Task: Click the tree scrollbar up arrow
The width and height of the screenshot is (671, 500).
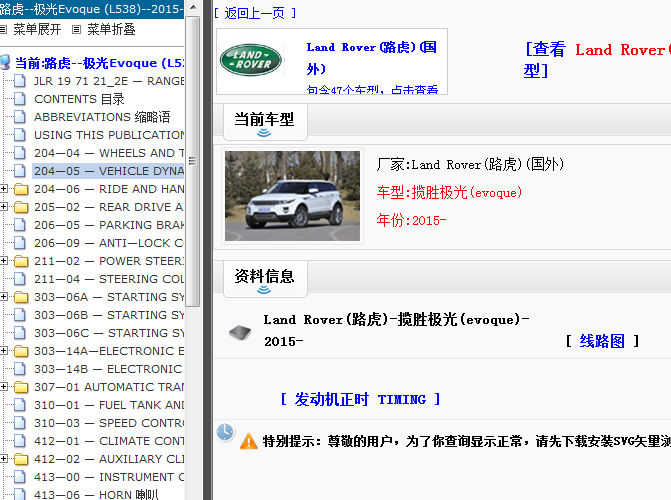Action: click(193, 7)
